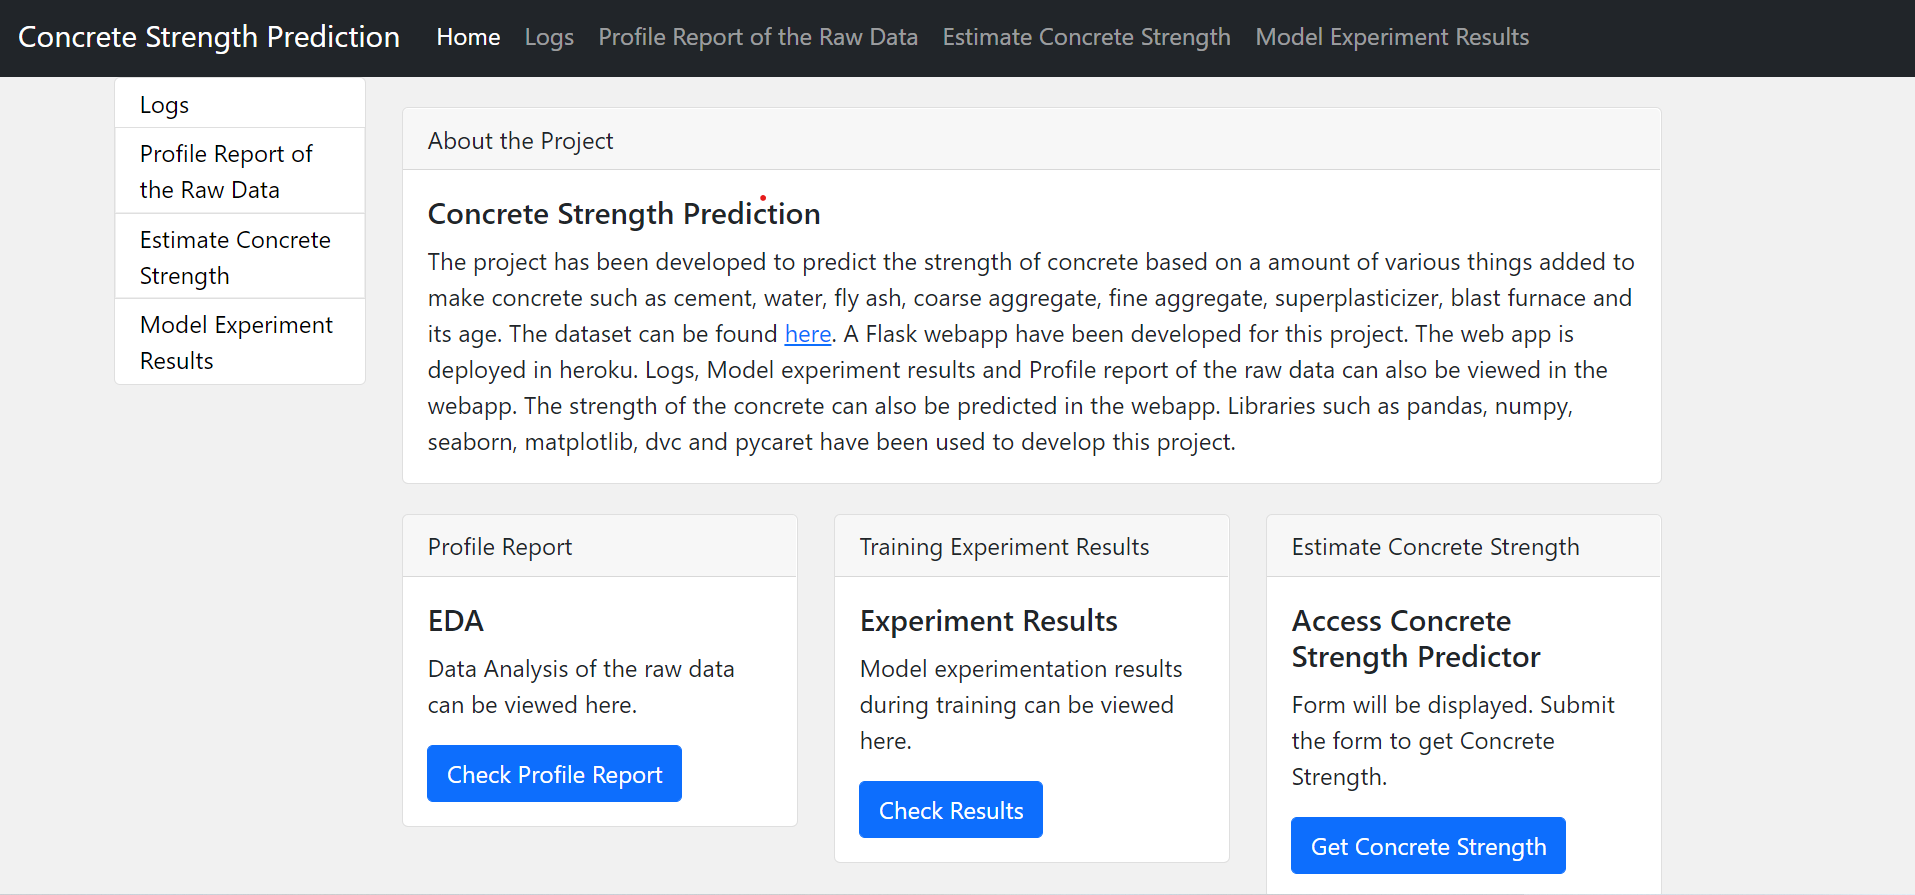Follow the 'here' dataset hyperlink
The width and height of the screenshot is (1915, 895).
808,333
